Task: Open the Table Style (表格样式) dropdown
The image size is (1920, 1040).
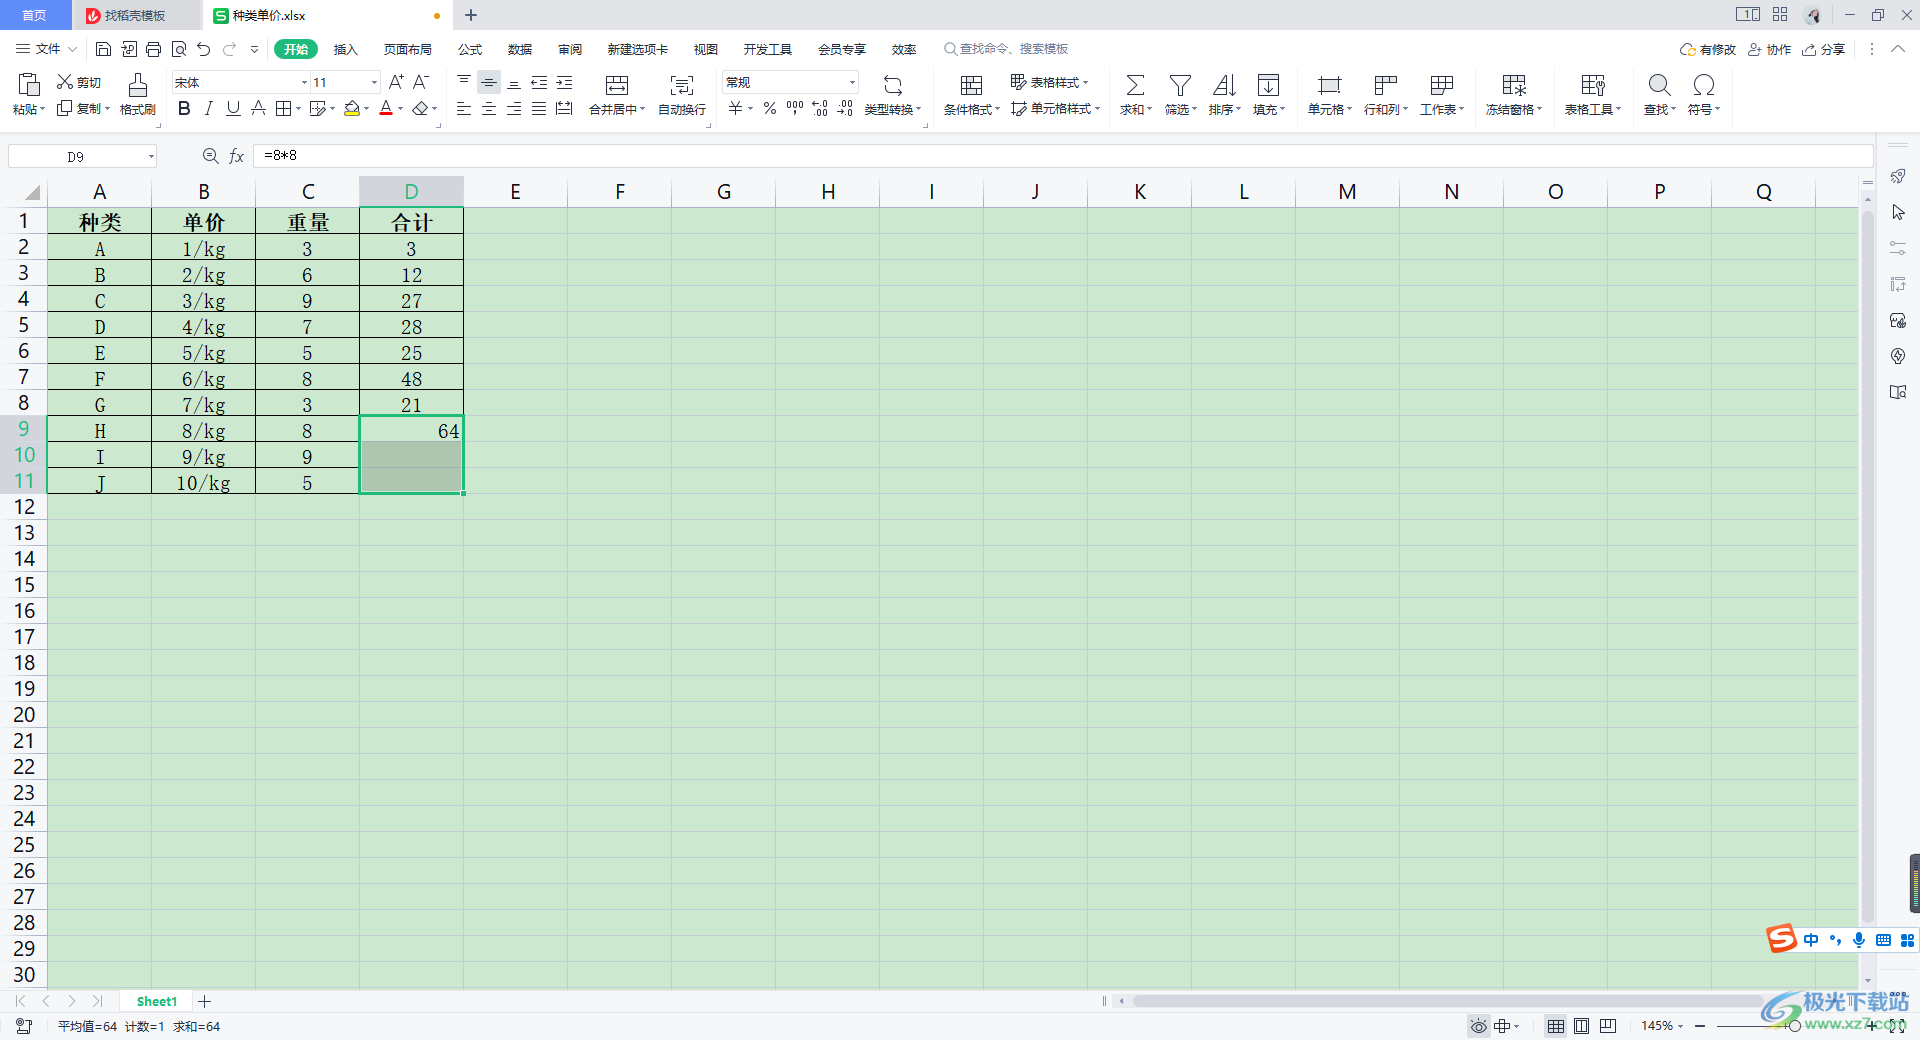Action: (1049, 82)
